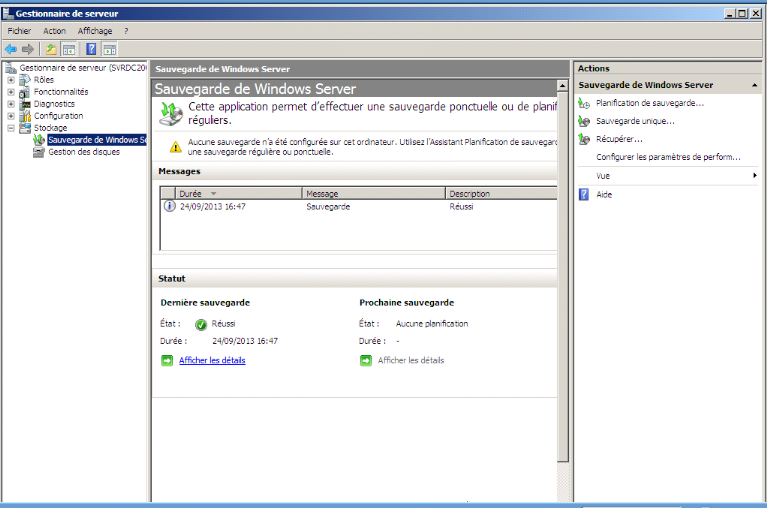Open the blue Afficher les détails link
Image resolution: width=767 pixels, height=508 pixels.
coord(212,360)
